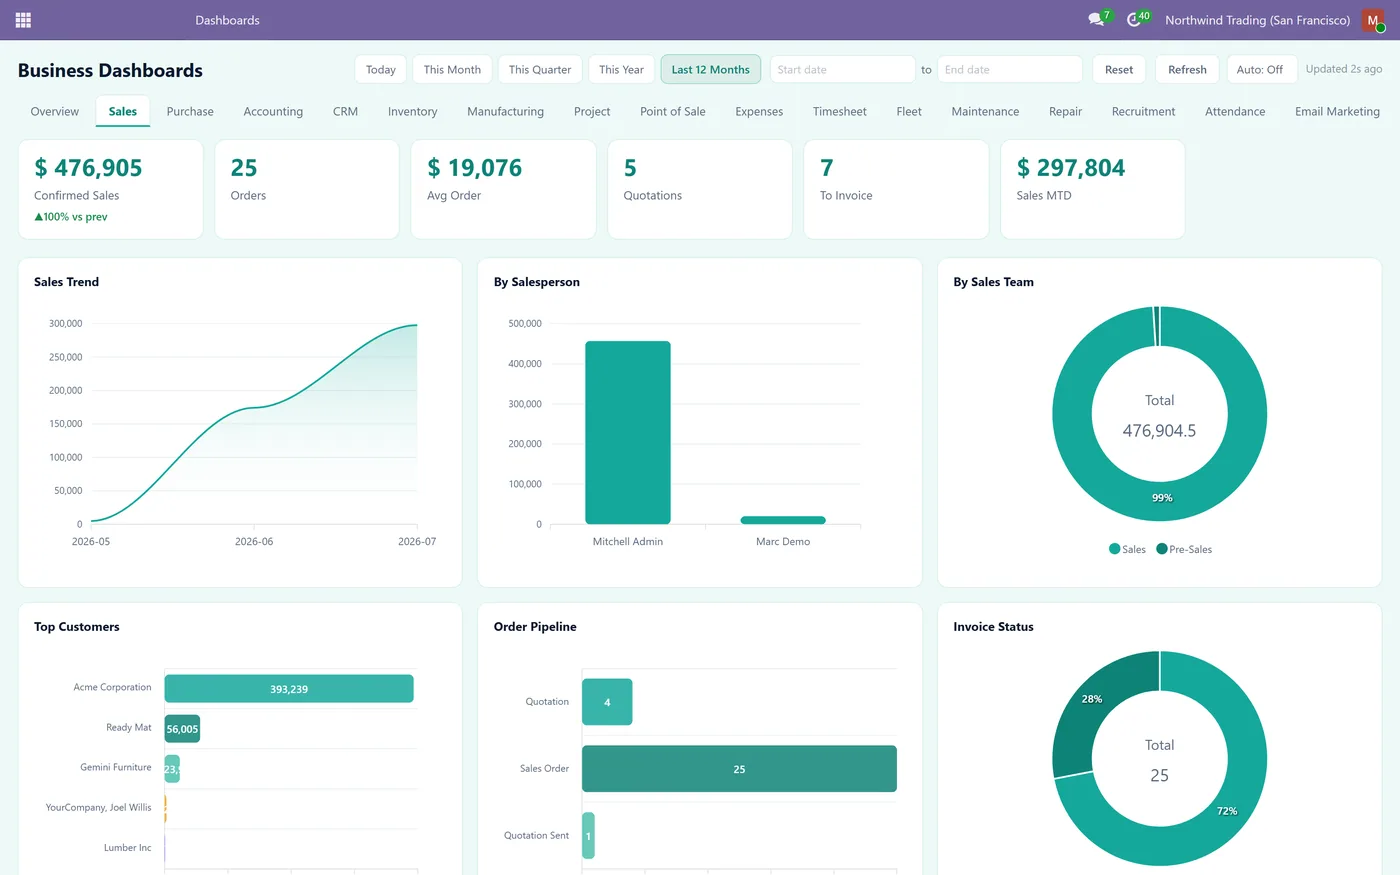Click the Acme Corporation 393,239 bar
1400x875 pixels.
click(x=289, y=689)
